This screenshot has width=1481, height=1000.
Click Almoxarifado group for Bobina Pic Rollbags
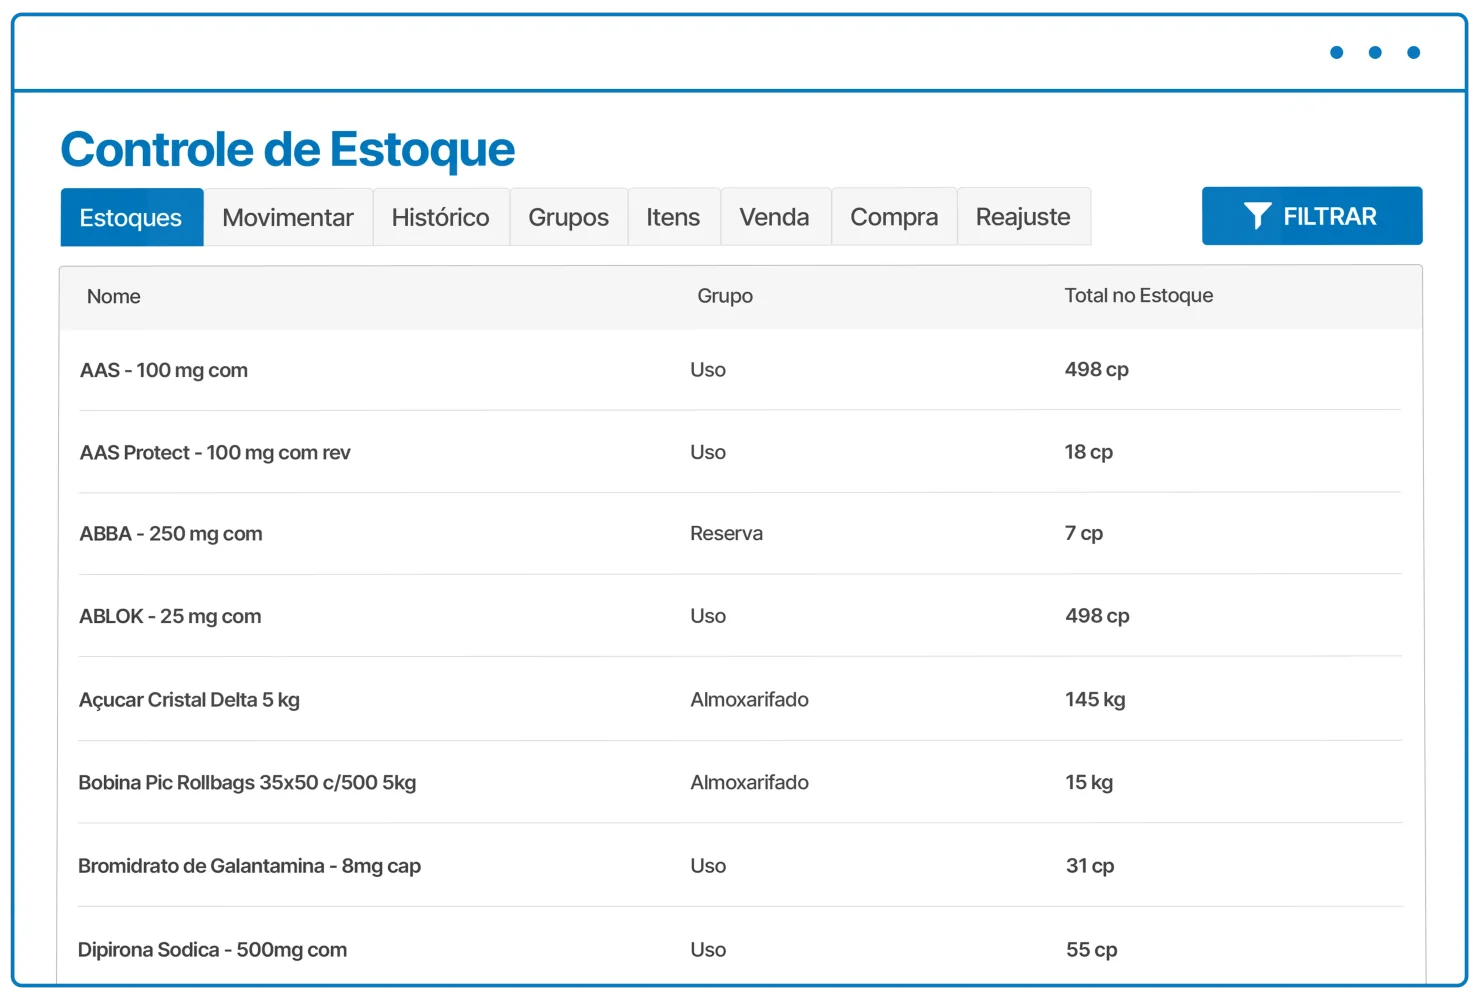tap(750, 782)
